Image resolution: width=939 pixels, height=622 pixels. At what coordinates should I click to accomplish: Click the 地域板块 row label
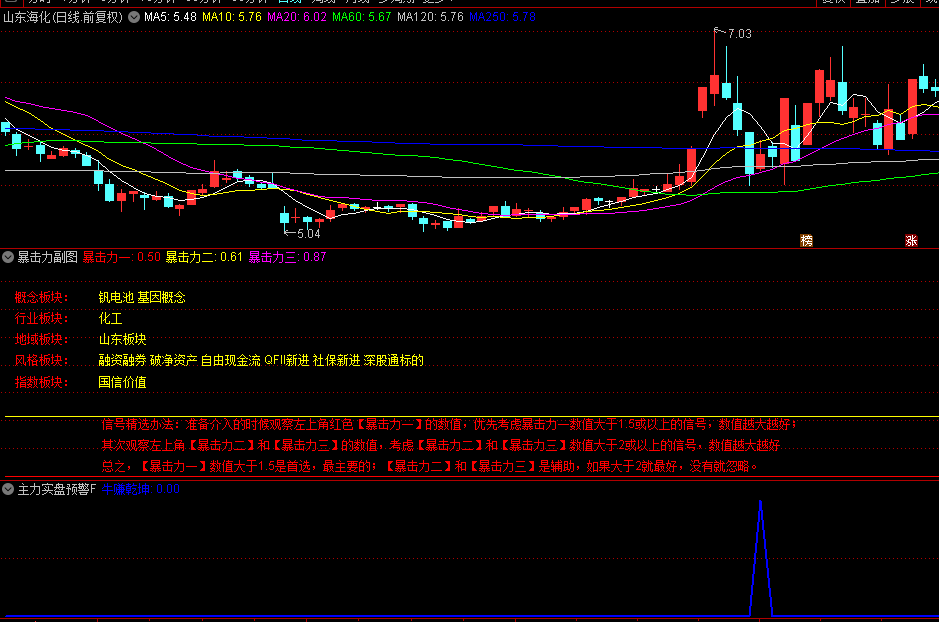click(x=41, y=339)
